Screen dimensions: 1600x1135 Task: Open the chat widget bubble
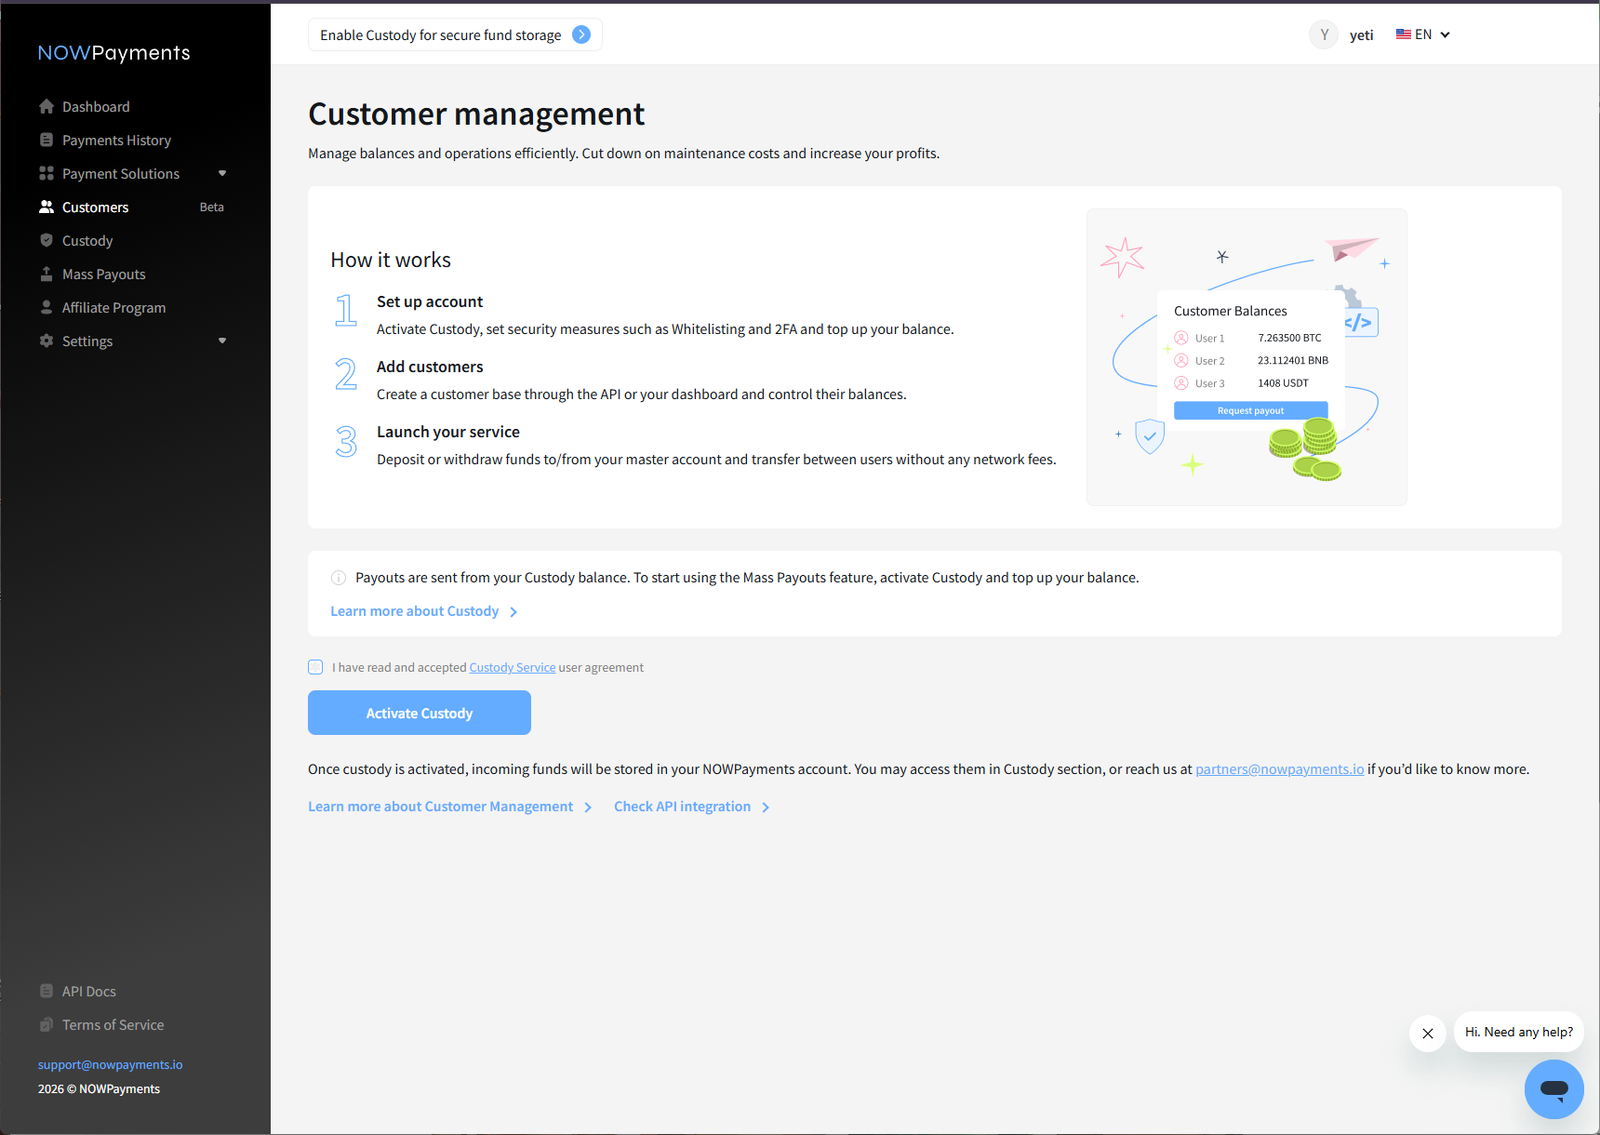[1553, 1089]
